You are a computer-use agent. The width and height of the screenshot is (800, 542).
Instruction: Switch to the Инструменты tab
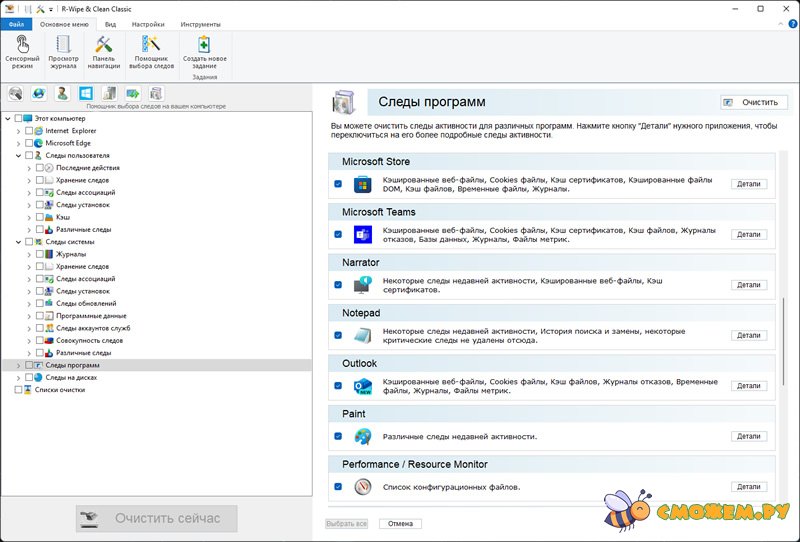pyautogui.click(x=201, y=23)
